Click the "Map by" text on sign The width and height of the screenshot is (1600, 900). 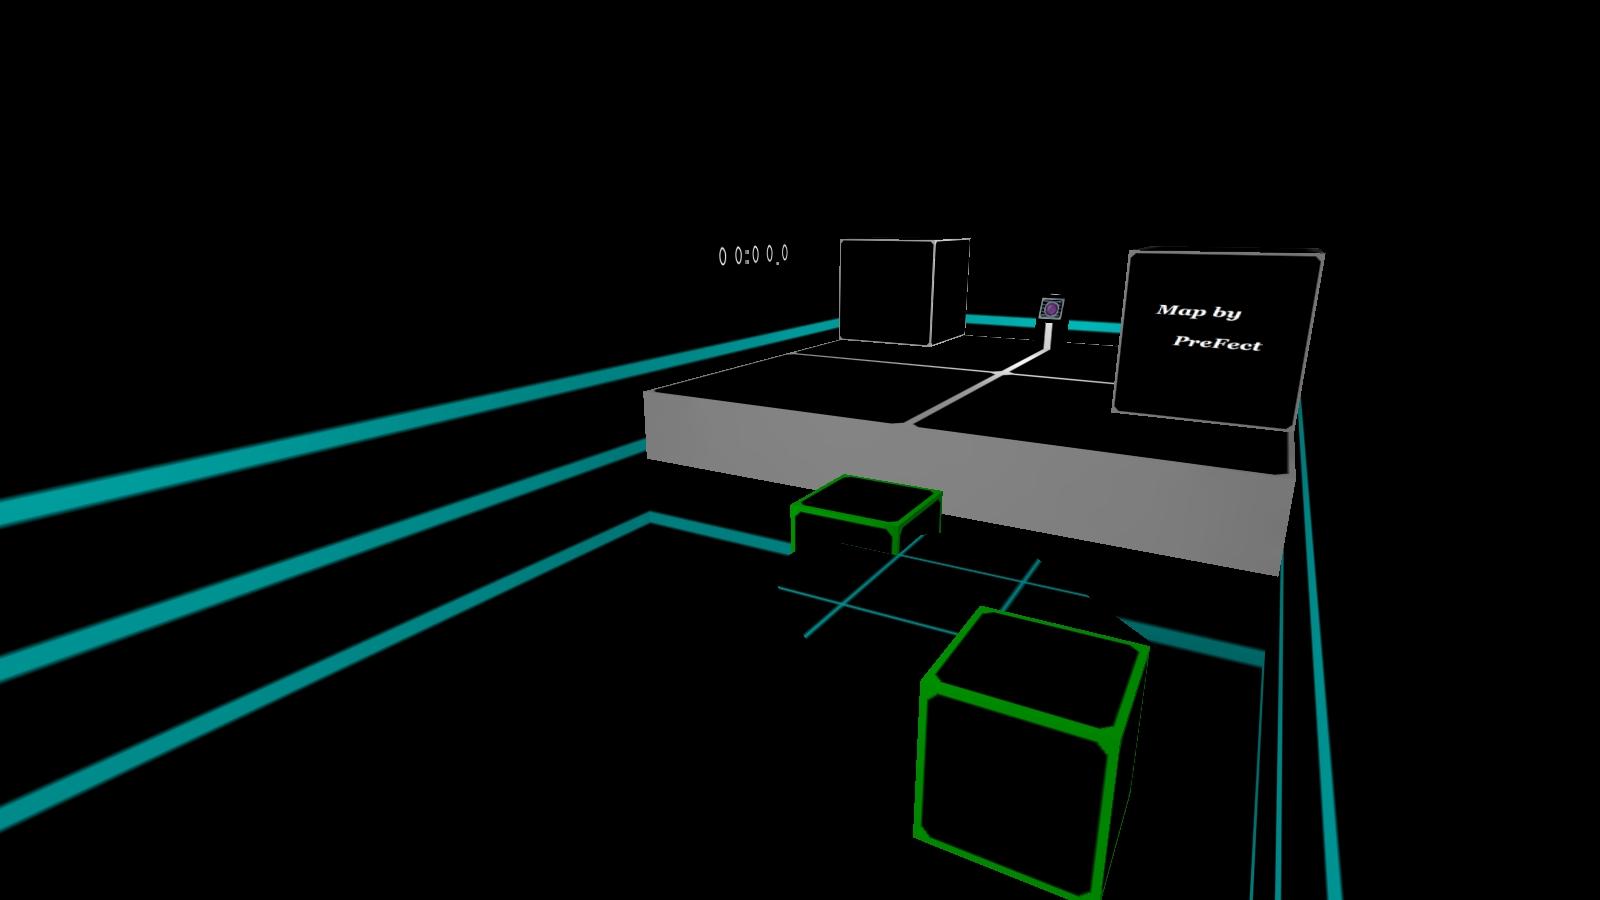[x=1198, y=311]
